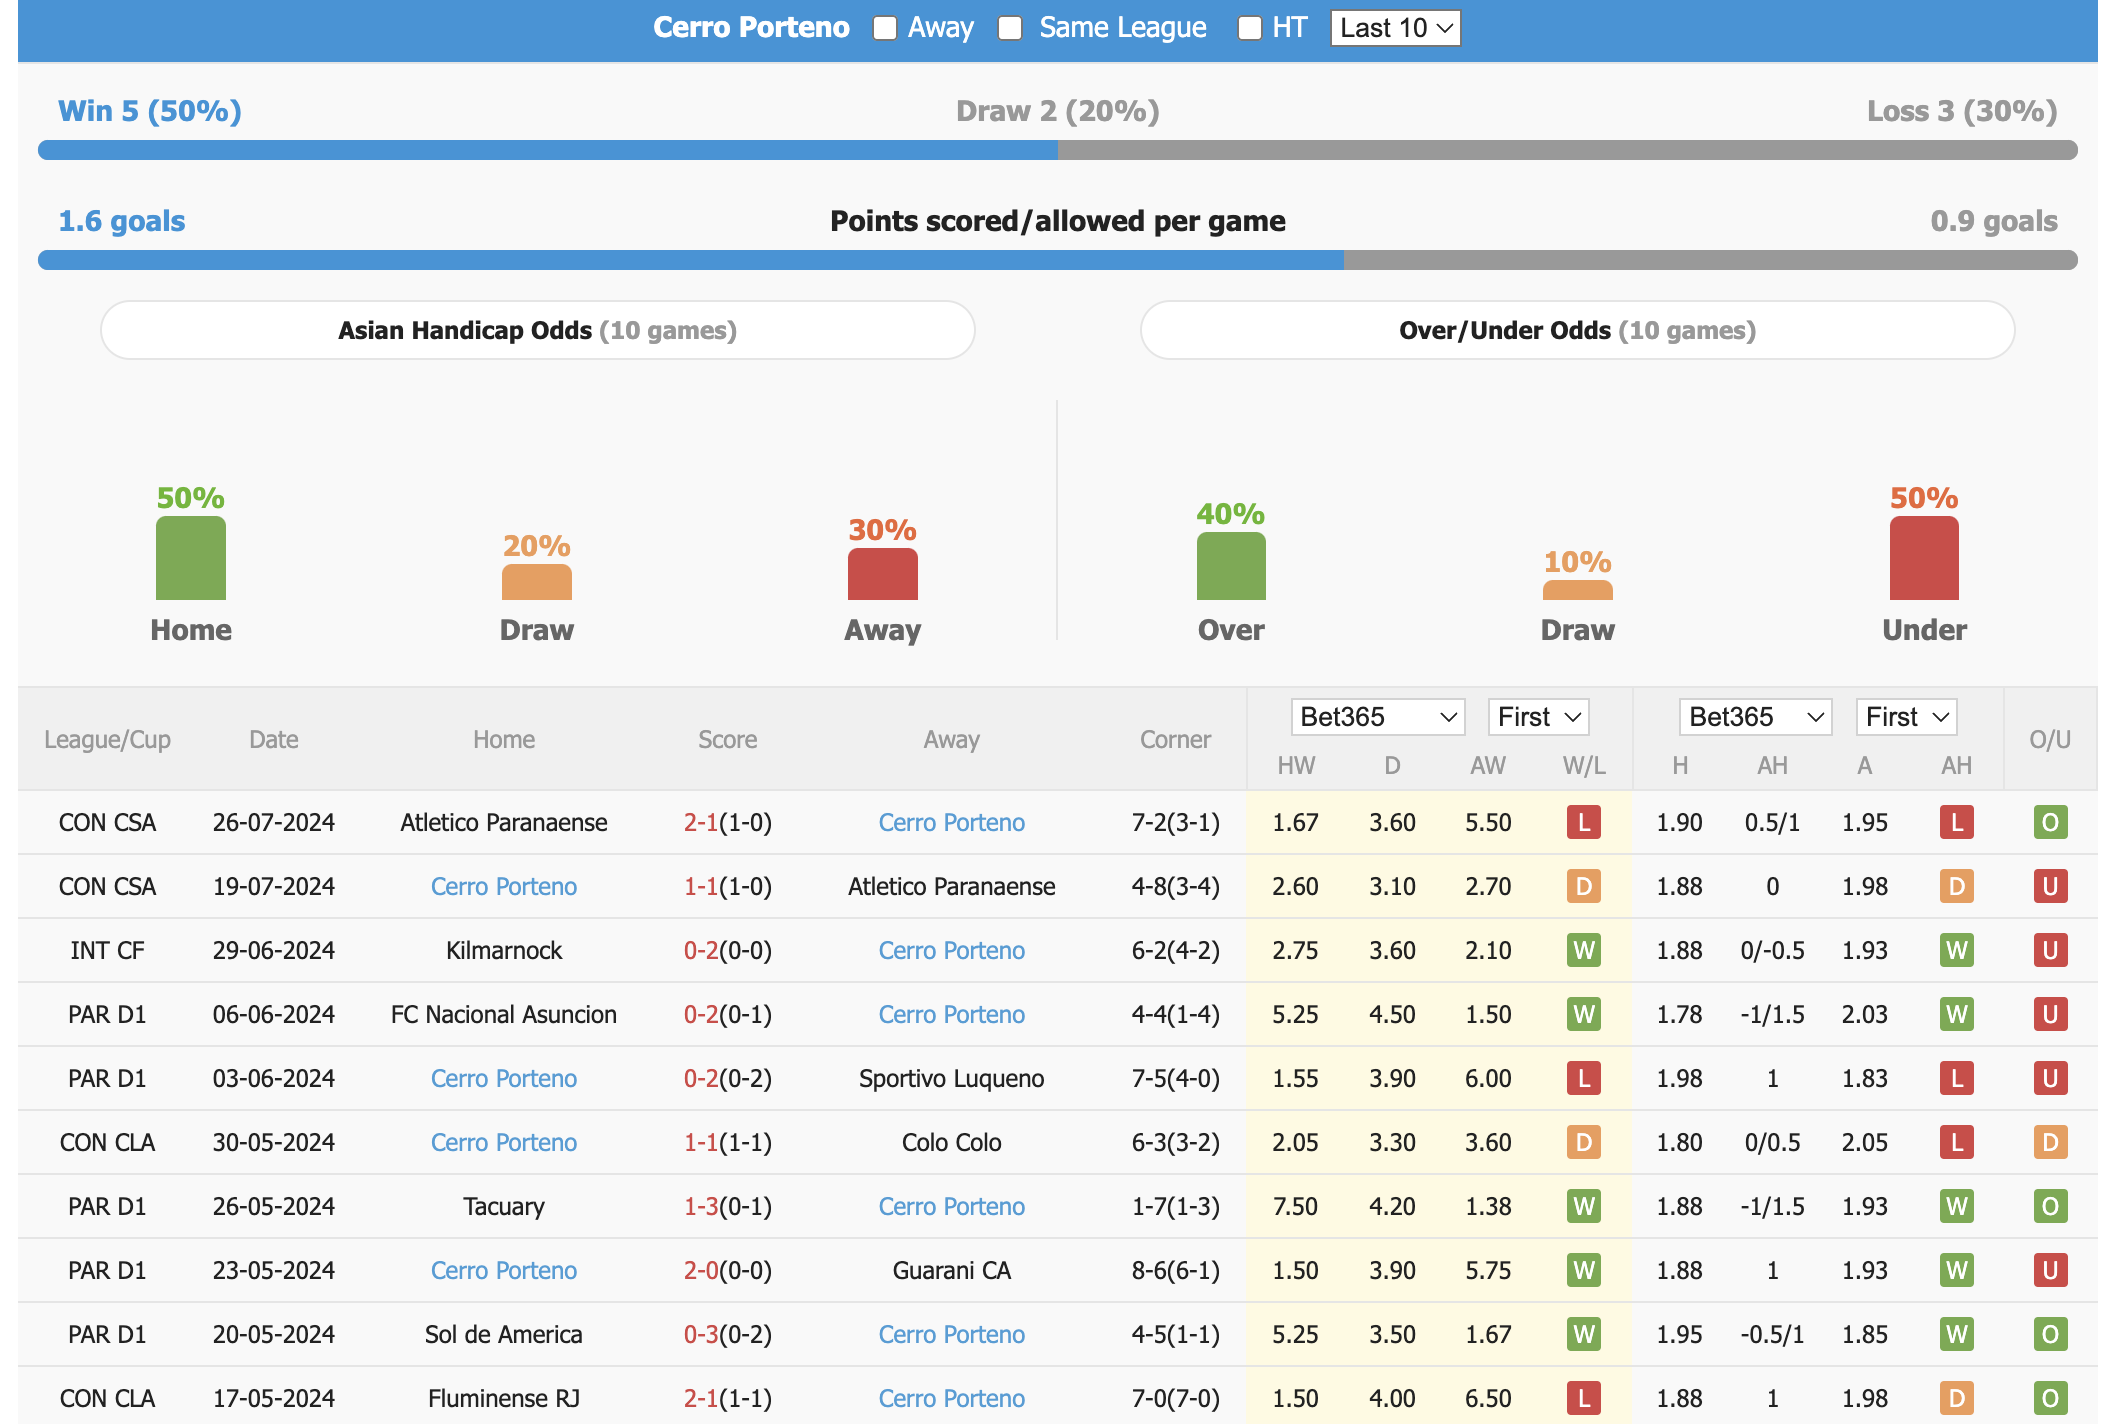The image size is (2112, 1424).
Task: Click Sportivo Luqueno team name
Action: coord(951,1078)
